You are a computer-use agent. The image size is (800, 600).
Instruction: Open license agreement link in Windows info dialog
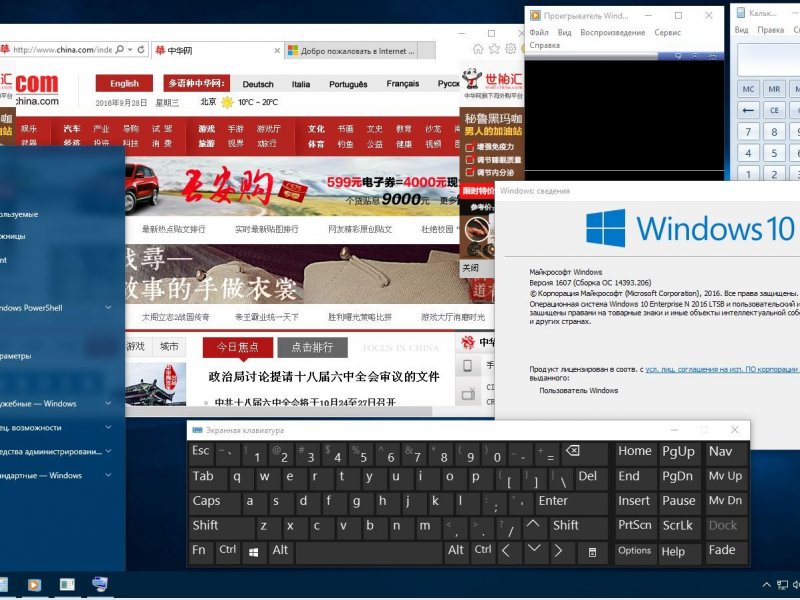pos(722,369)
